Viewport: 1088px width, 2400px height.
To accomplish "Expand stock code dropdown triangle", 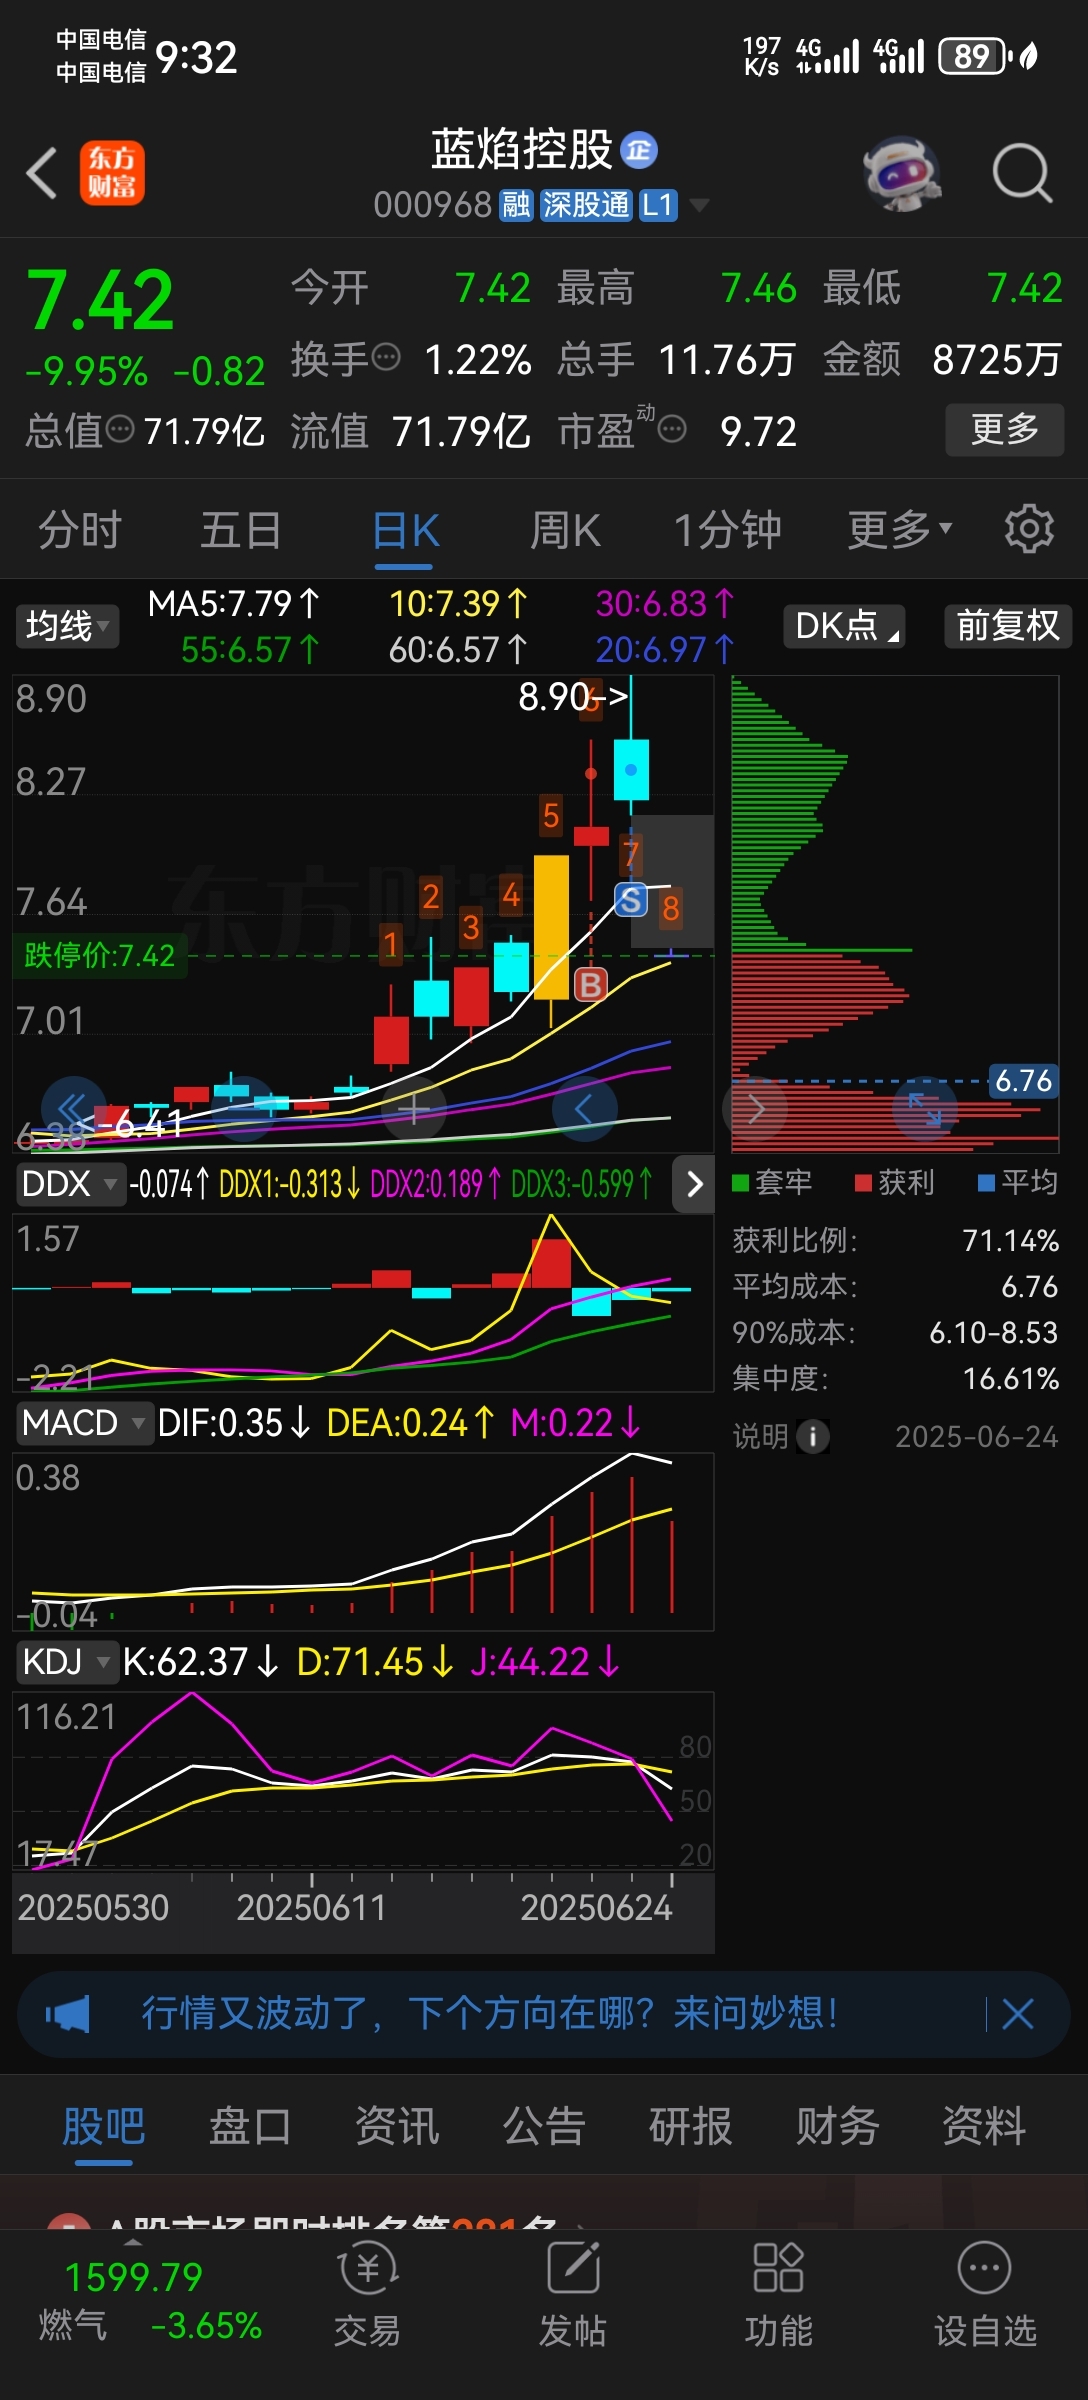I will coord(700,205).
